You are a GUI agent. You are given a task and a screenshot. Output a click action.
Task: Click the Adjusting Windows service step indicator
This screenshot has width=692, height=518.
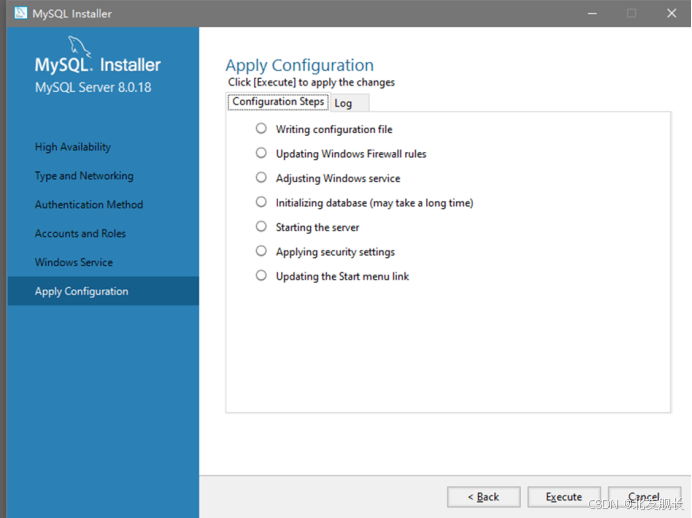(x=261, y=177)
